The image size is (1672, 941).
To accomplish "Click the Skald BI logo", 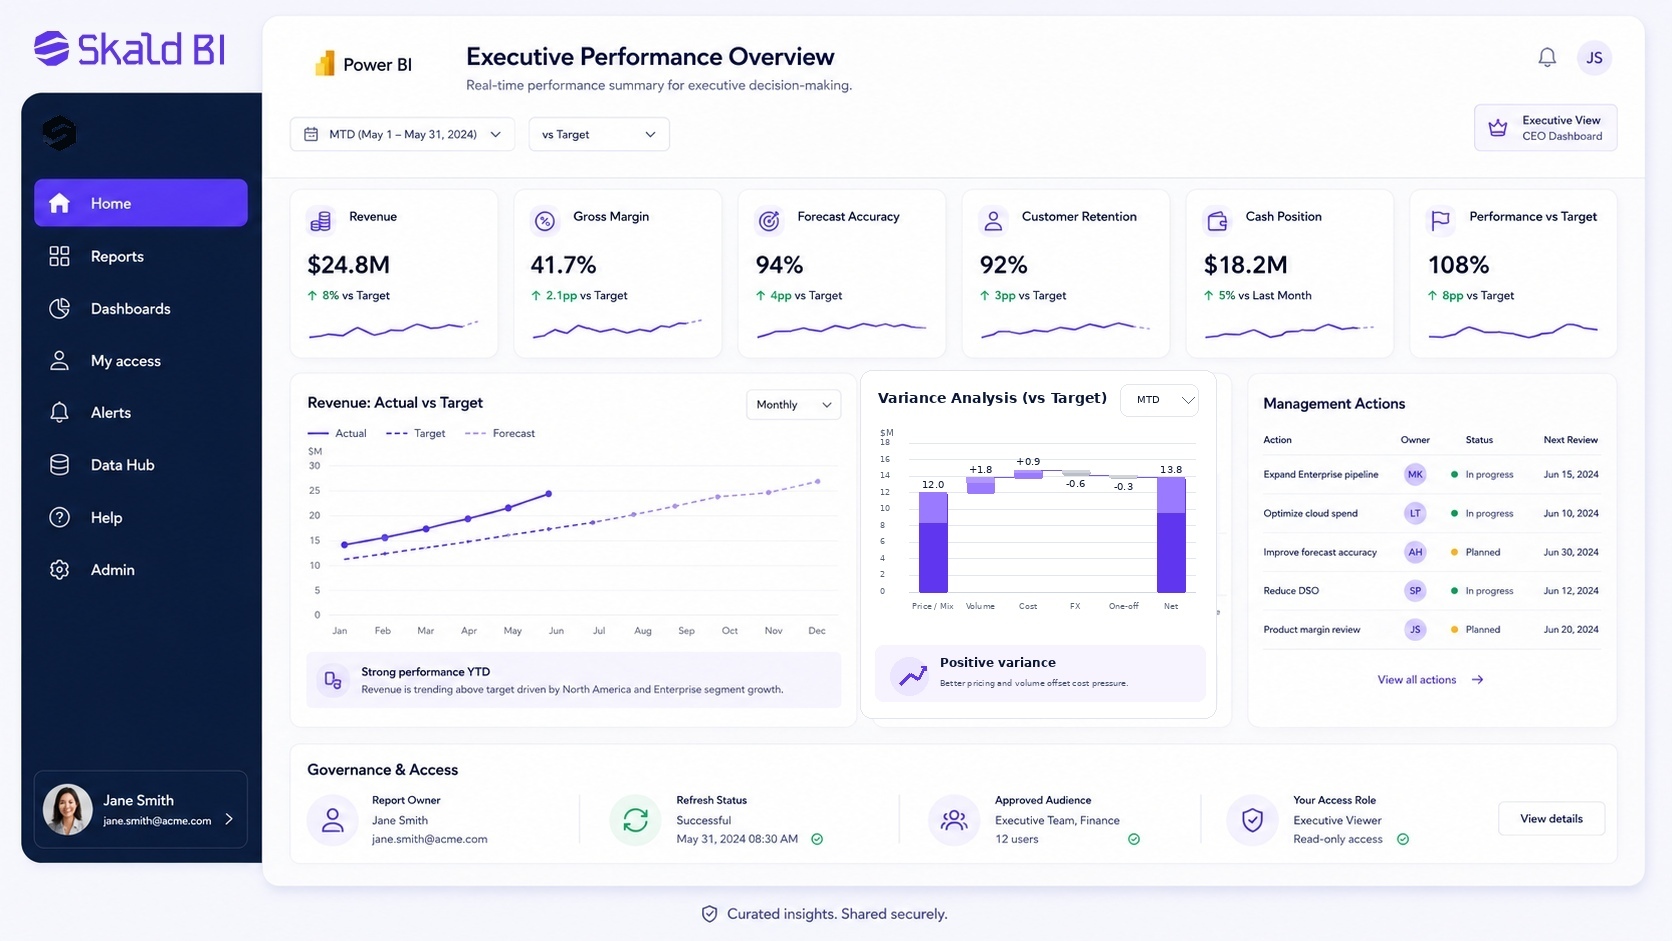I will (x=129, y=48).
